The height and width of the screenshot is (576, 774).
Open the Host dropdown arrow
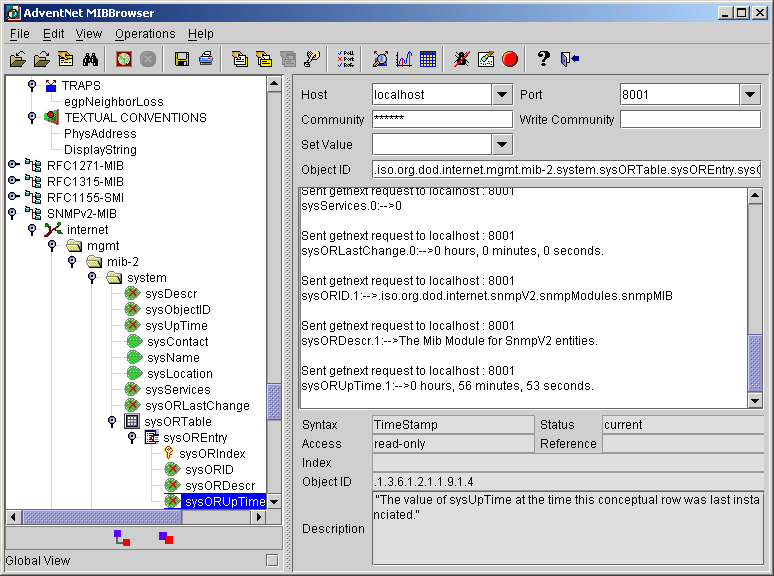coord(502,94)
